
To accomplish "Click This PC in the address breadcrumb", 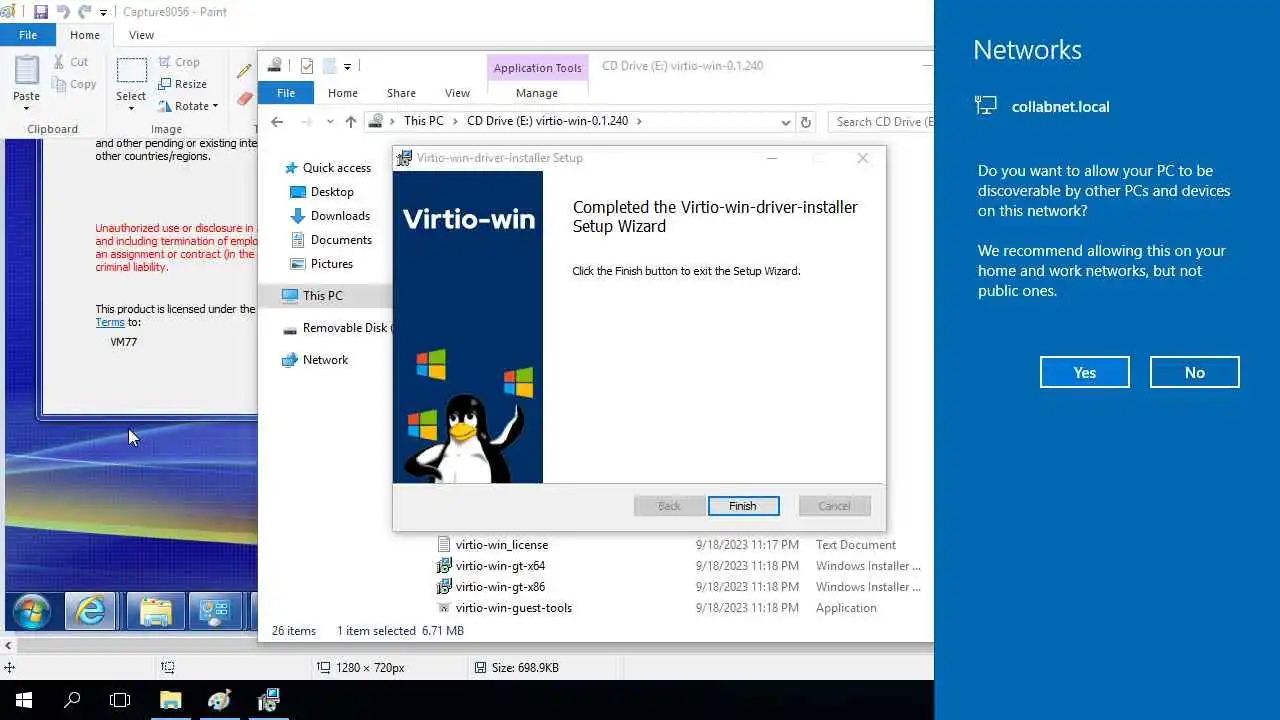I will point(423,121).
